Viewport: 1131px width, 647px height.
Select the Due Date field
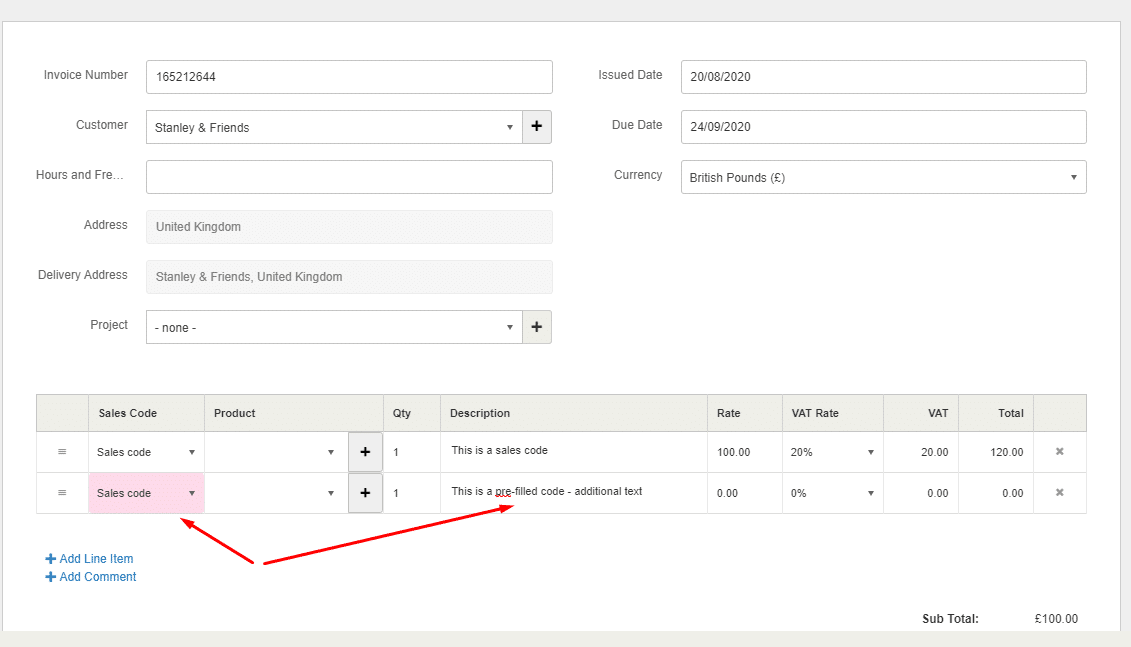[x=883, y=127]
